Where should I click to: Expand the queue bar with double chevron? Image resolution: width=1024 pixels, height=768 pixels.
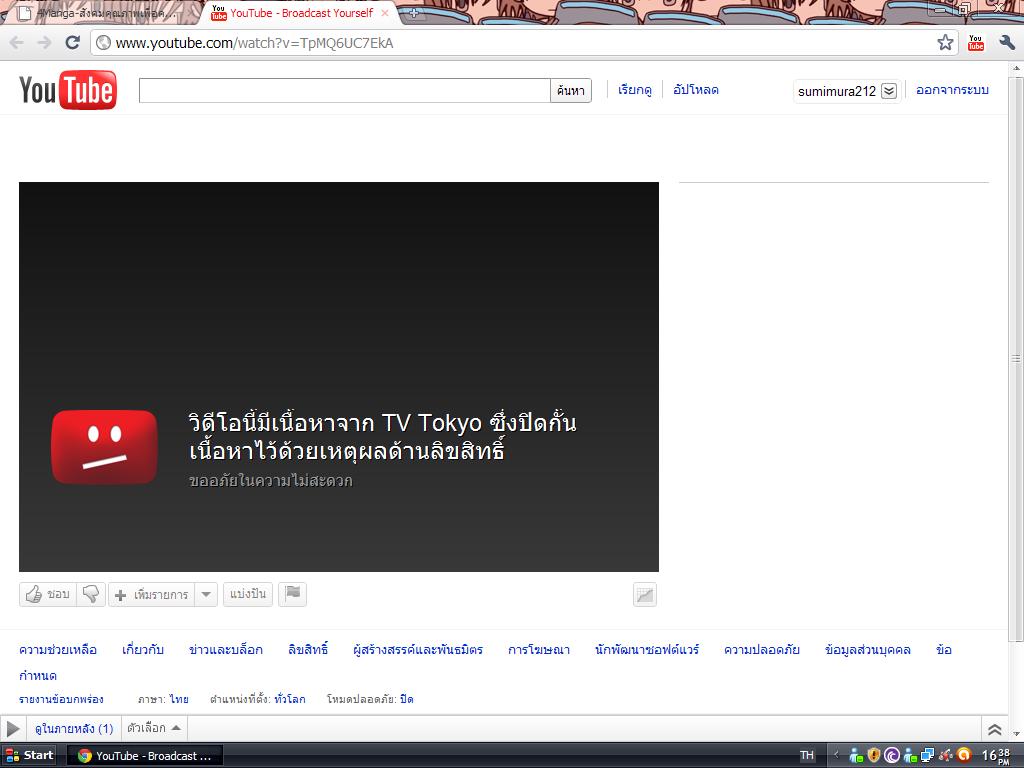(995, 729)
